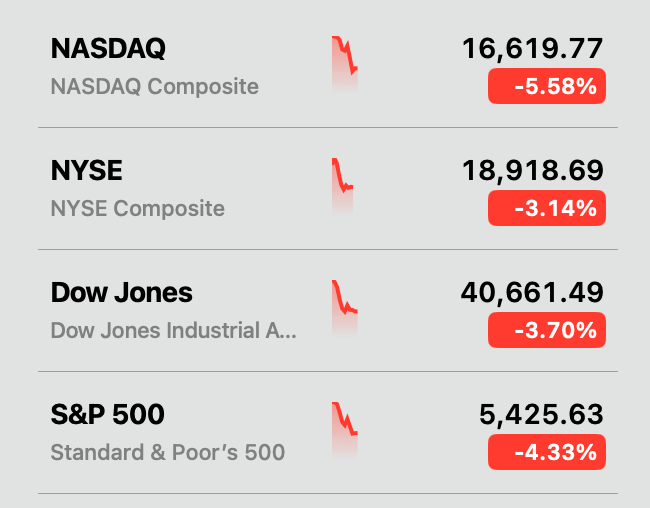Click the NASDAQ sparkline chart
Viewport: 650px width, 508px height.
coord(344,66)
